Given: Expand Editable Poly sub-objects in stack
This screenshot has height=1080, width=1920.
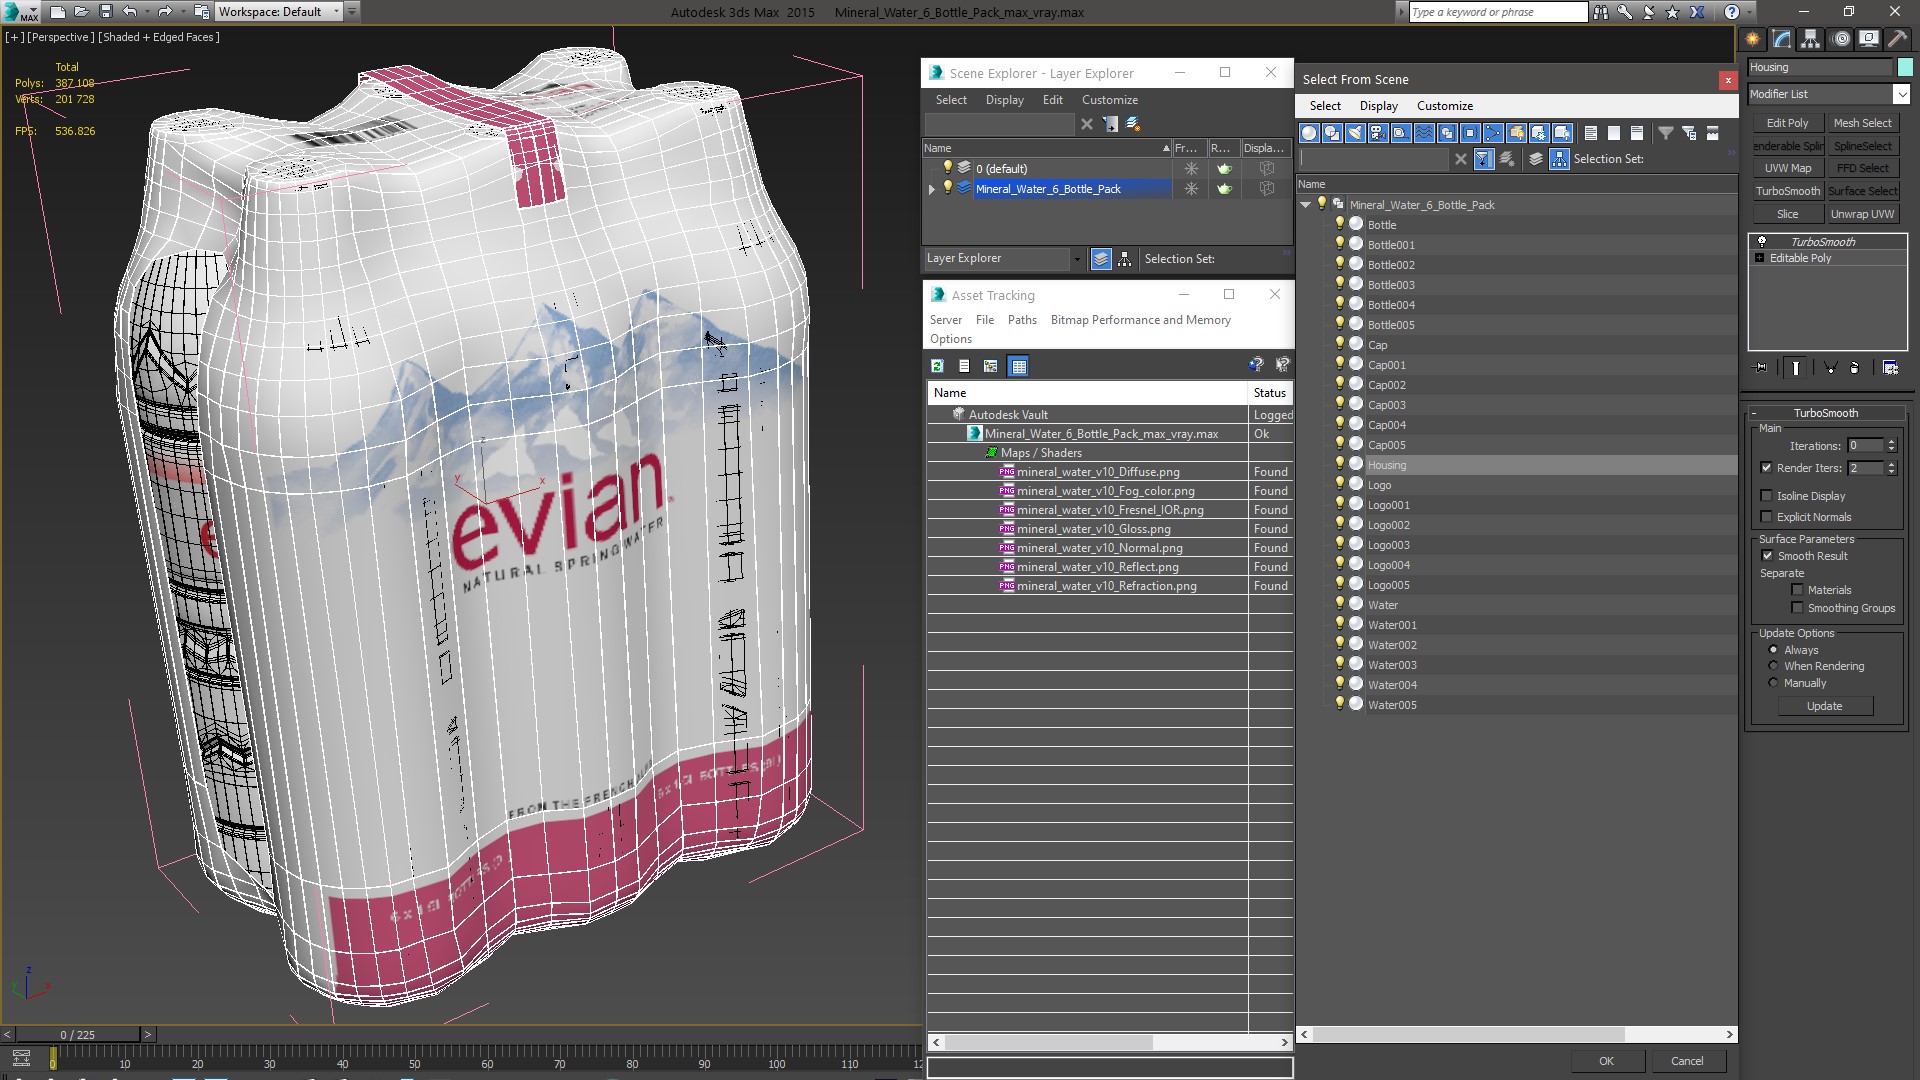Looking at the screenshot, I should tap(1760, 258).
